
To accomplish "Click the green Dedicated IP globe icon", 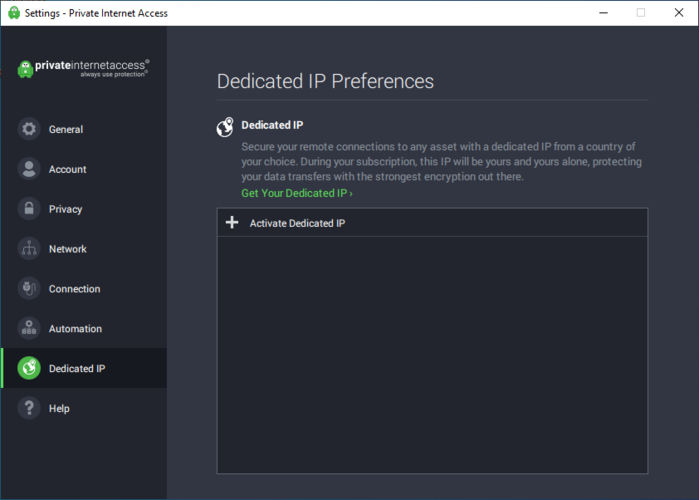I will pos(29,368).
